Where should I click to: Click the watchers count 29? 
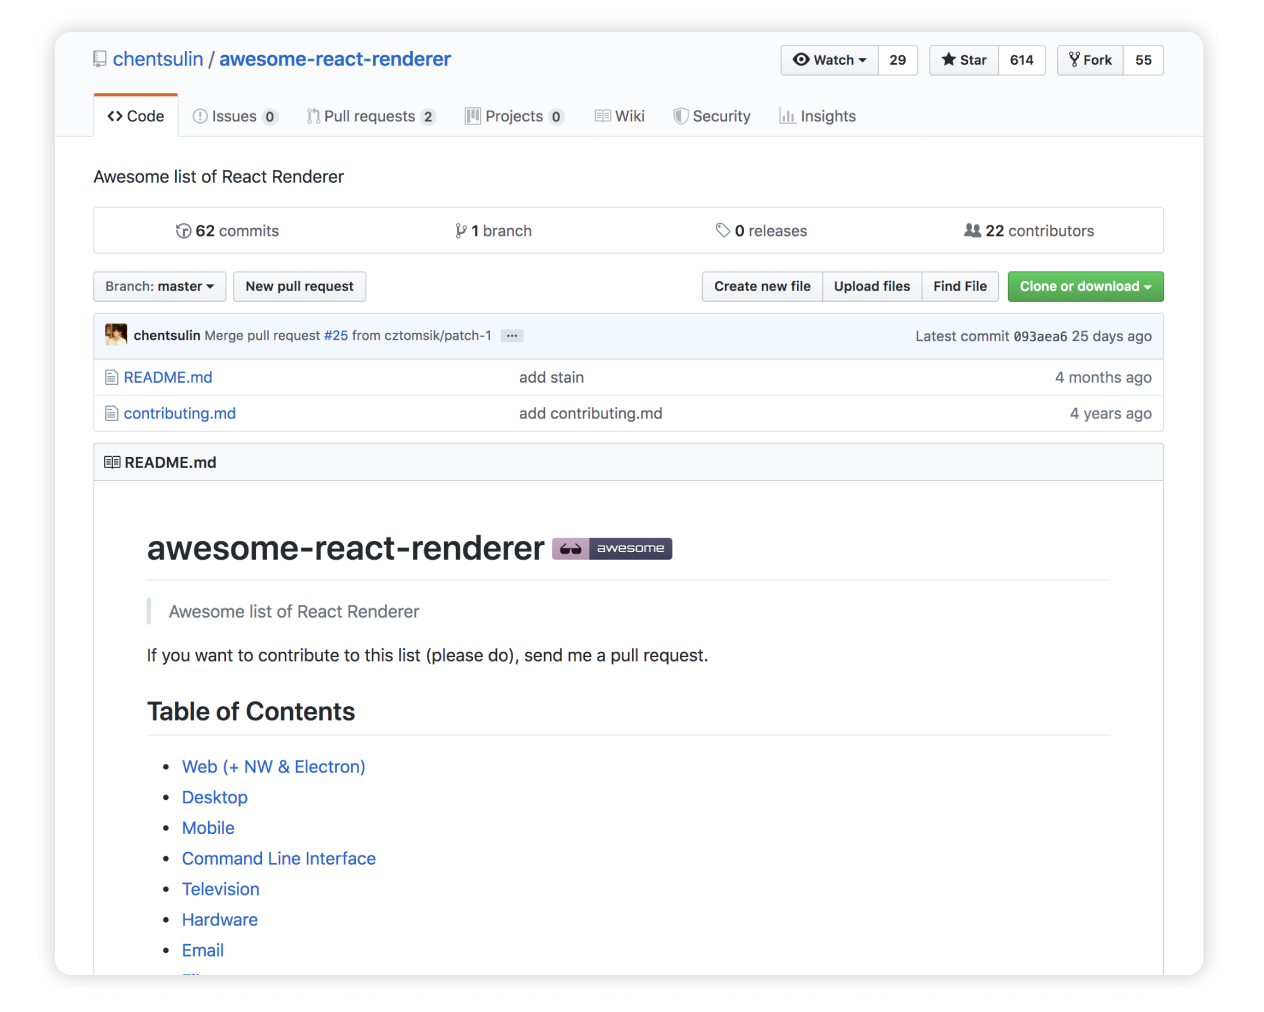click(x=898, y=60)
